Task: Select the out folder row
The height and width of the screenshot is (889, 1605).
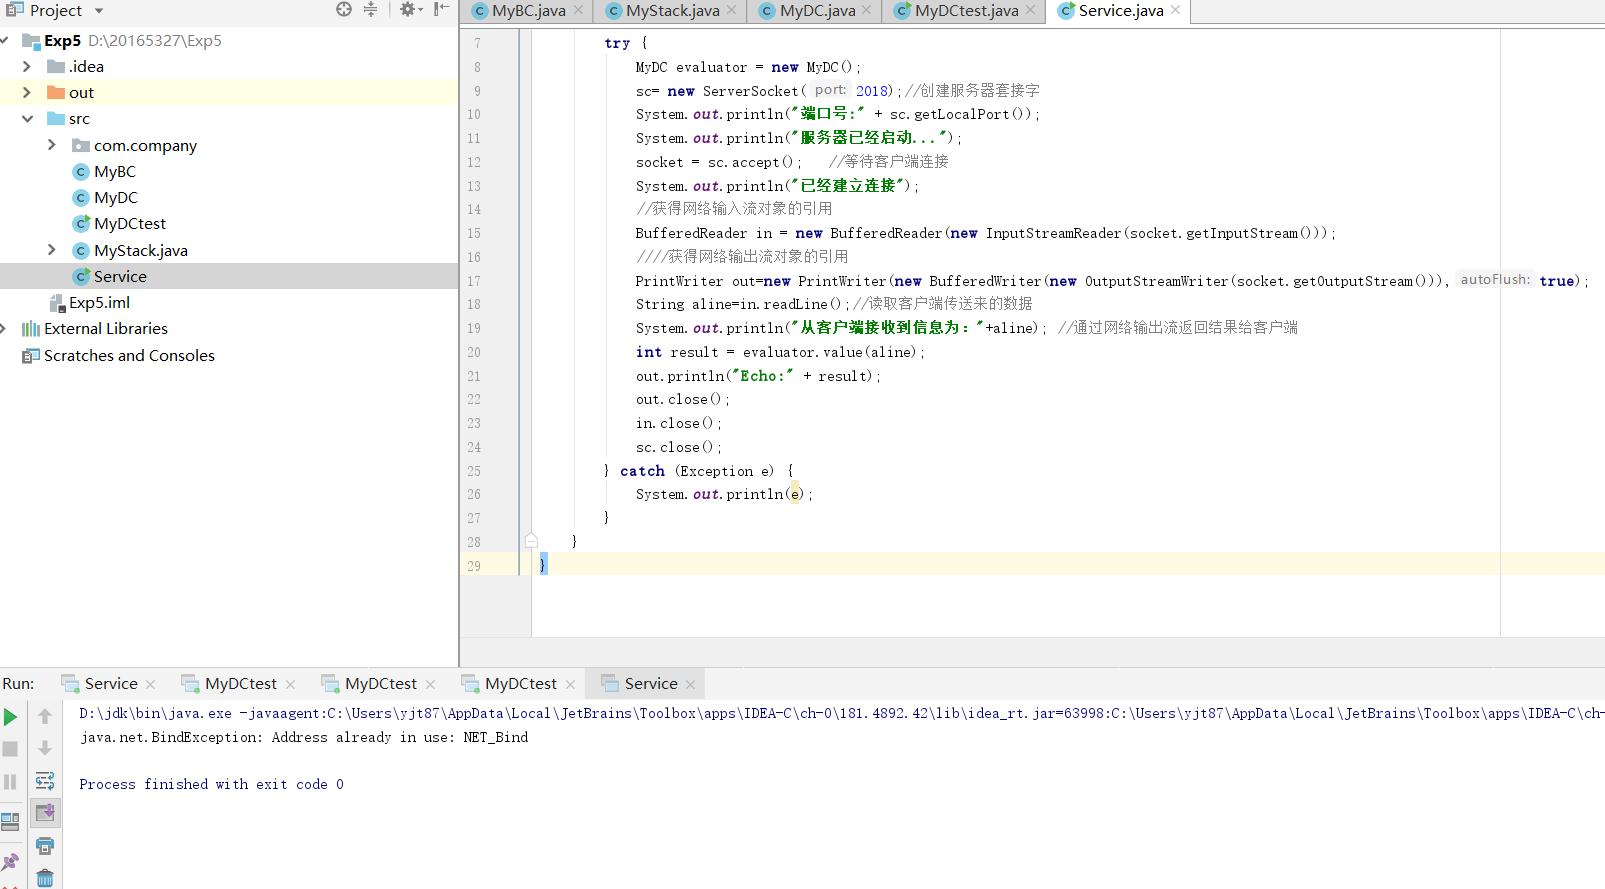Action: [229, 92]
